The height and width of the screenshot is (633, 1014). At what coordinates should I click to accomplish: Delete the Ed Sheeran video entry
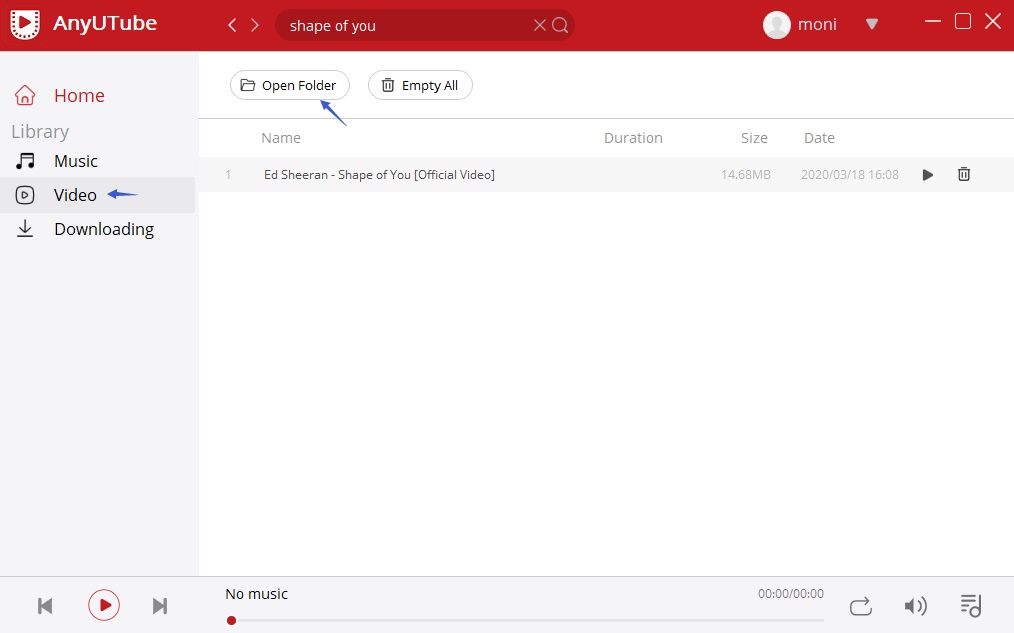pos(964,174)
